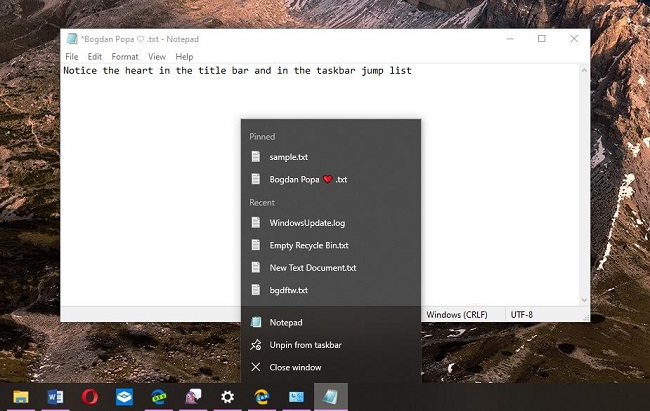Maximize the Notepad window
This screenshot has height=411, width=650.
point(541,39)
